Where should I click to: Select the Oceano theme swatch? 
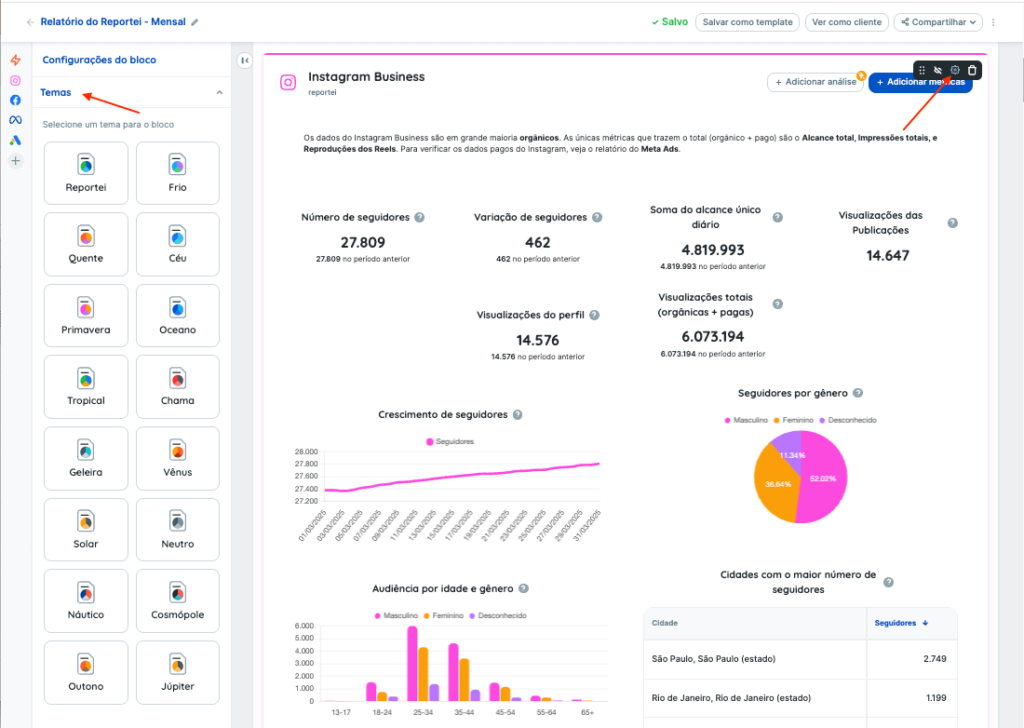pyautogui.click(x=177, y=315)
